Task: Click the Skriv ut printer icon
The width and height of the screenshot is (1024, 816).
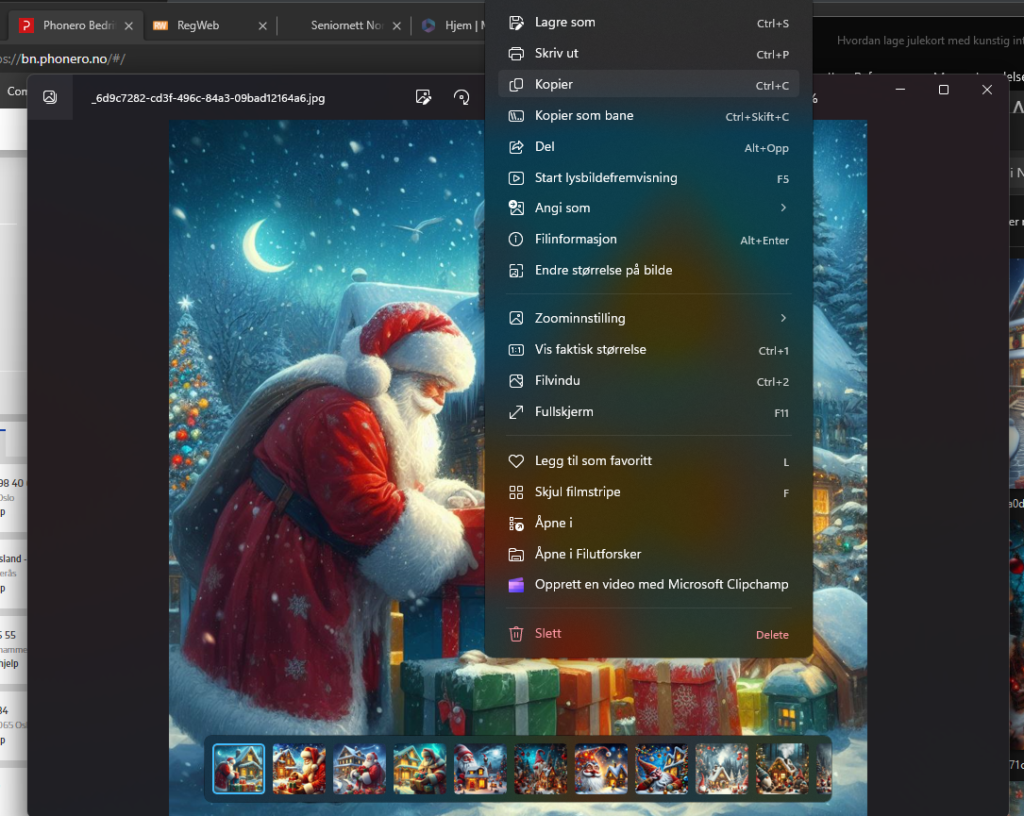Action: click(516, 54)
